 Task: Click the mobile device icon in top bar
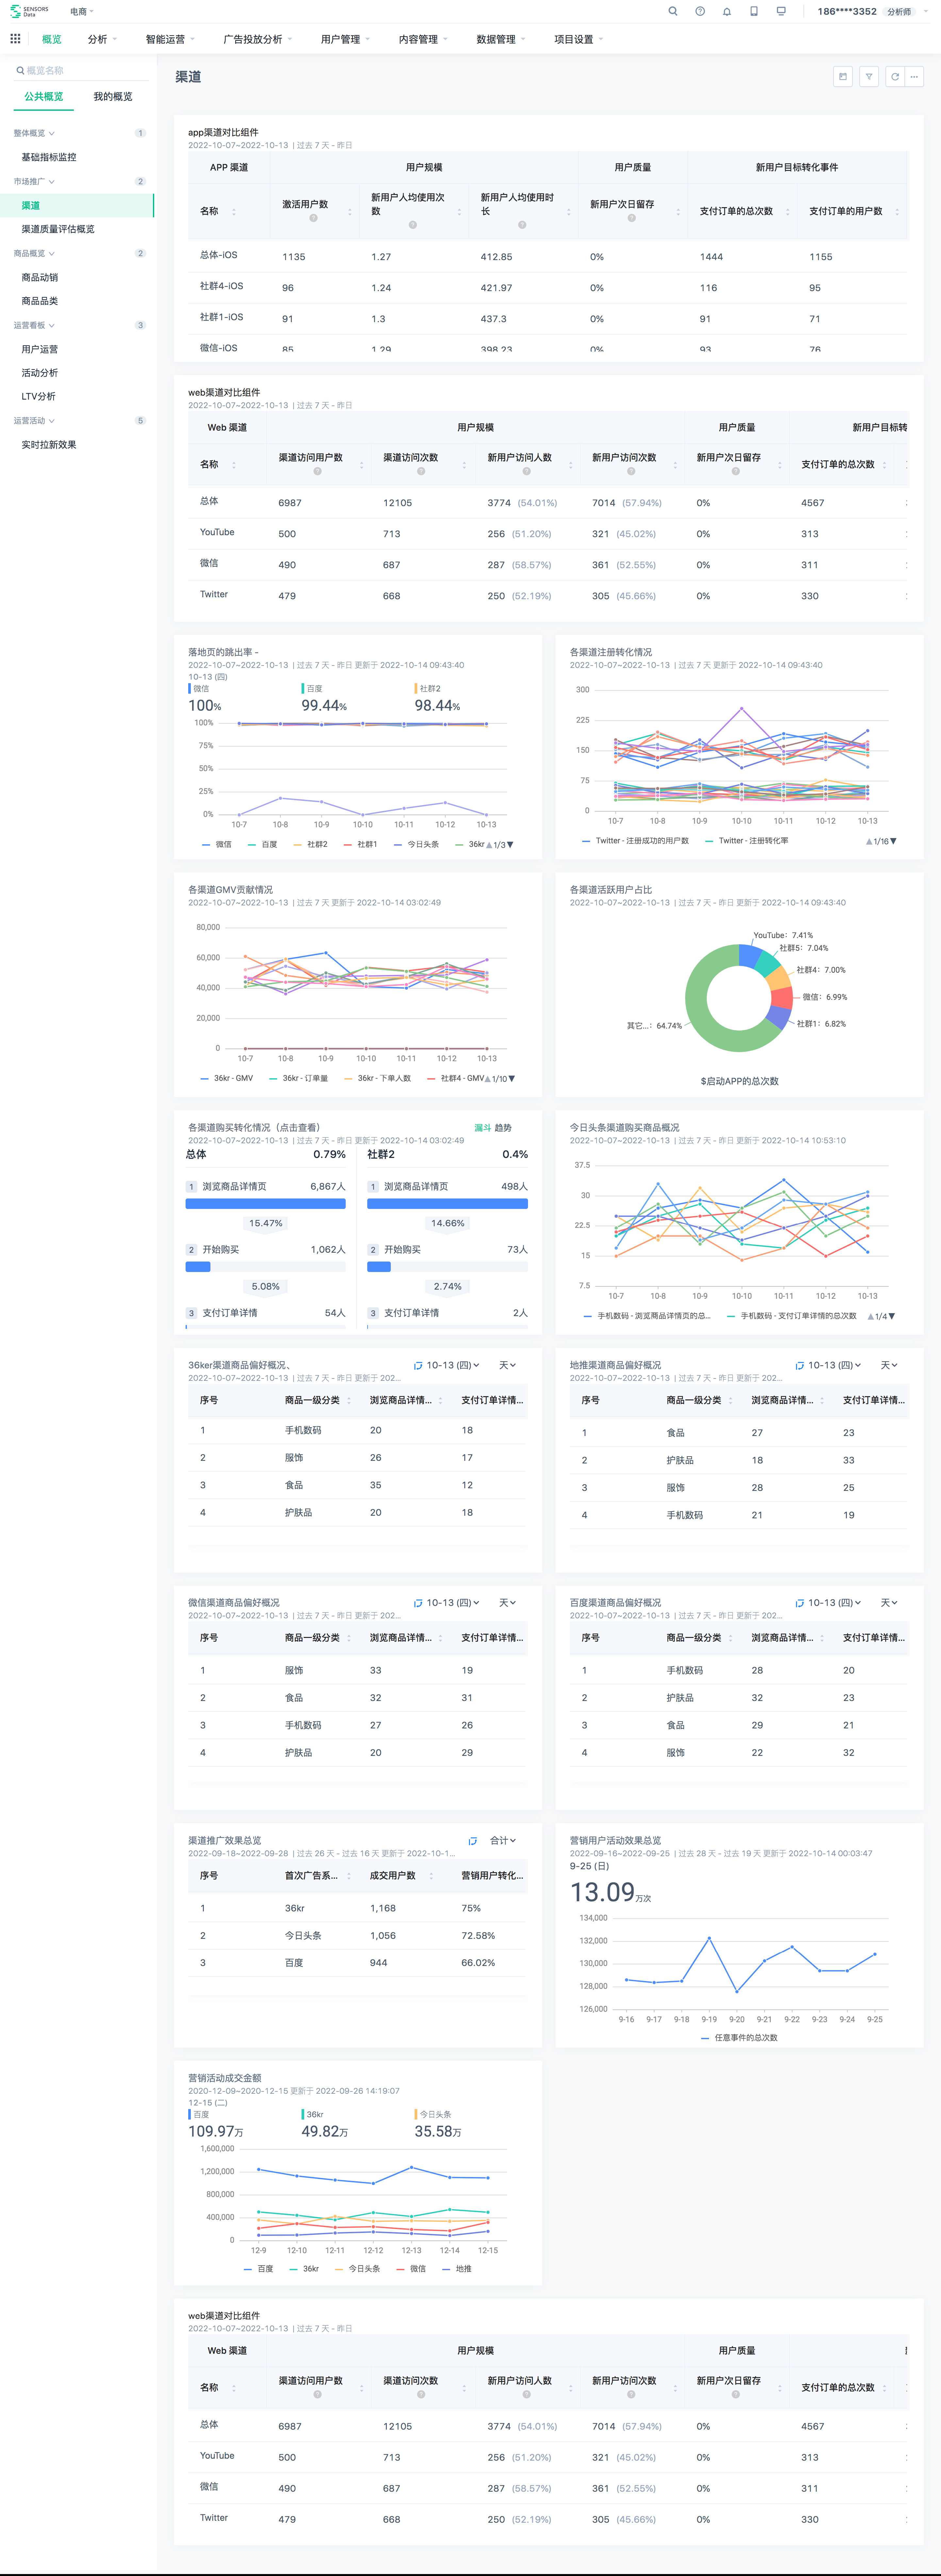(x=754, y=11)
